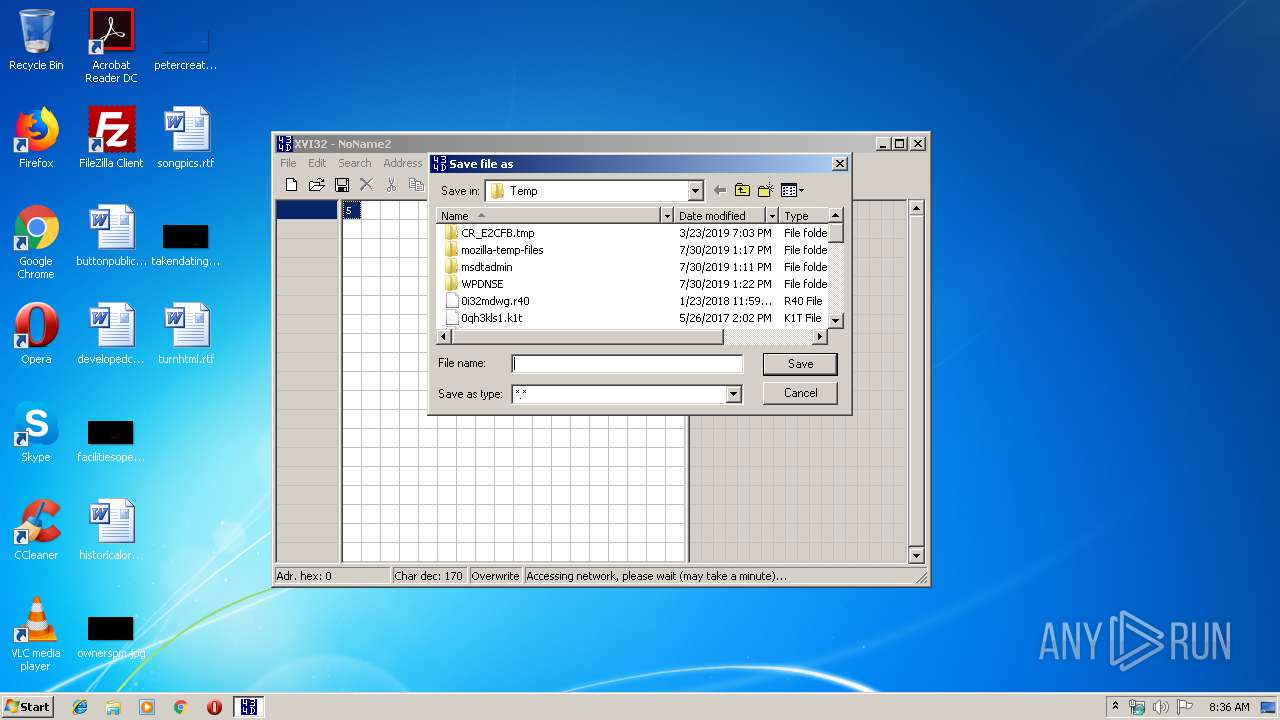Open Date modified column dropdown arrow

(x=772, y=216)
